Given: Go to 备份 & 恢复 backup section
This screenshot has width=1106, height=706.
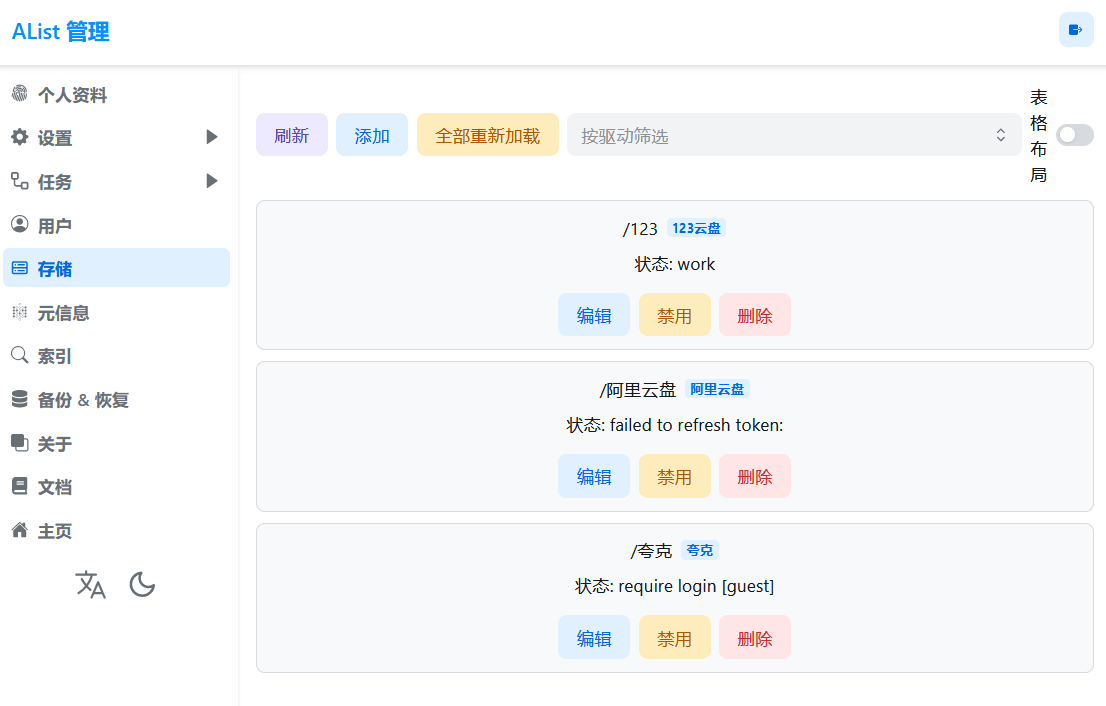Looking at the screenshot, I should tap(78, 399).
